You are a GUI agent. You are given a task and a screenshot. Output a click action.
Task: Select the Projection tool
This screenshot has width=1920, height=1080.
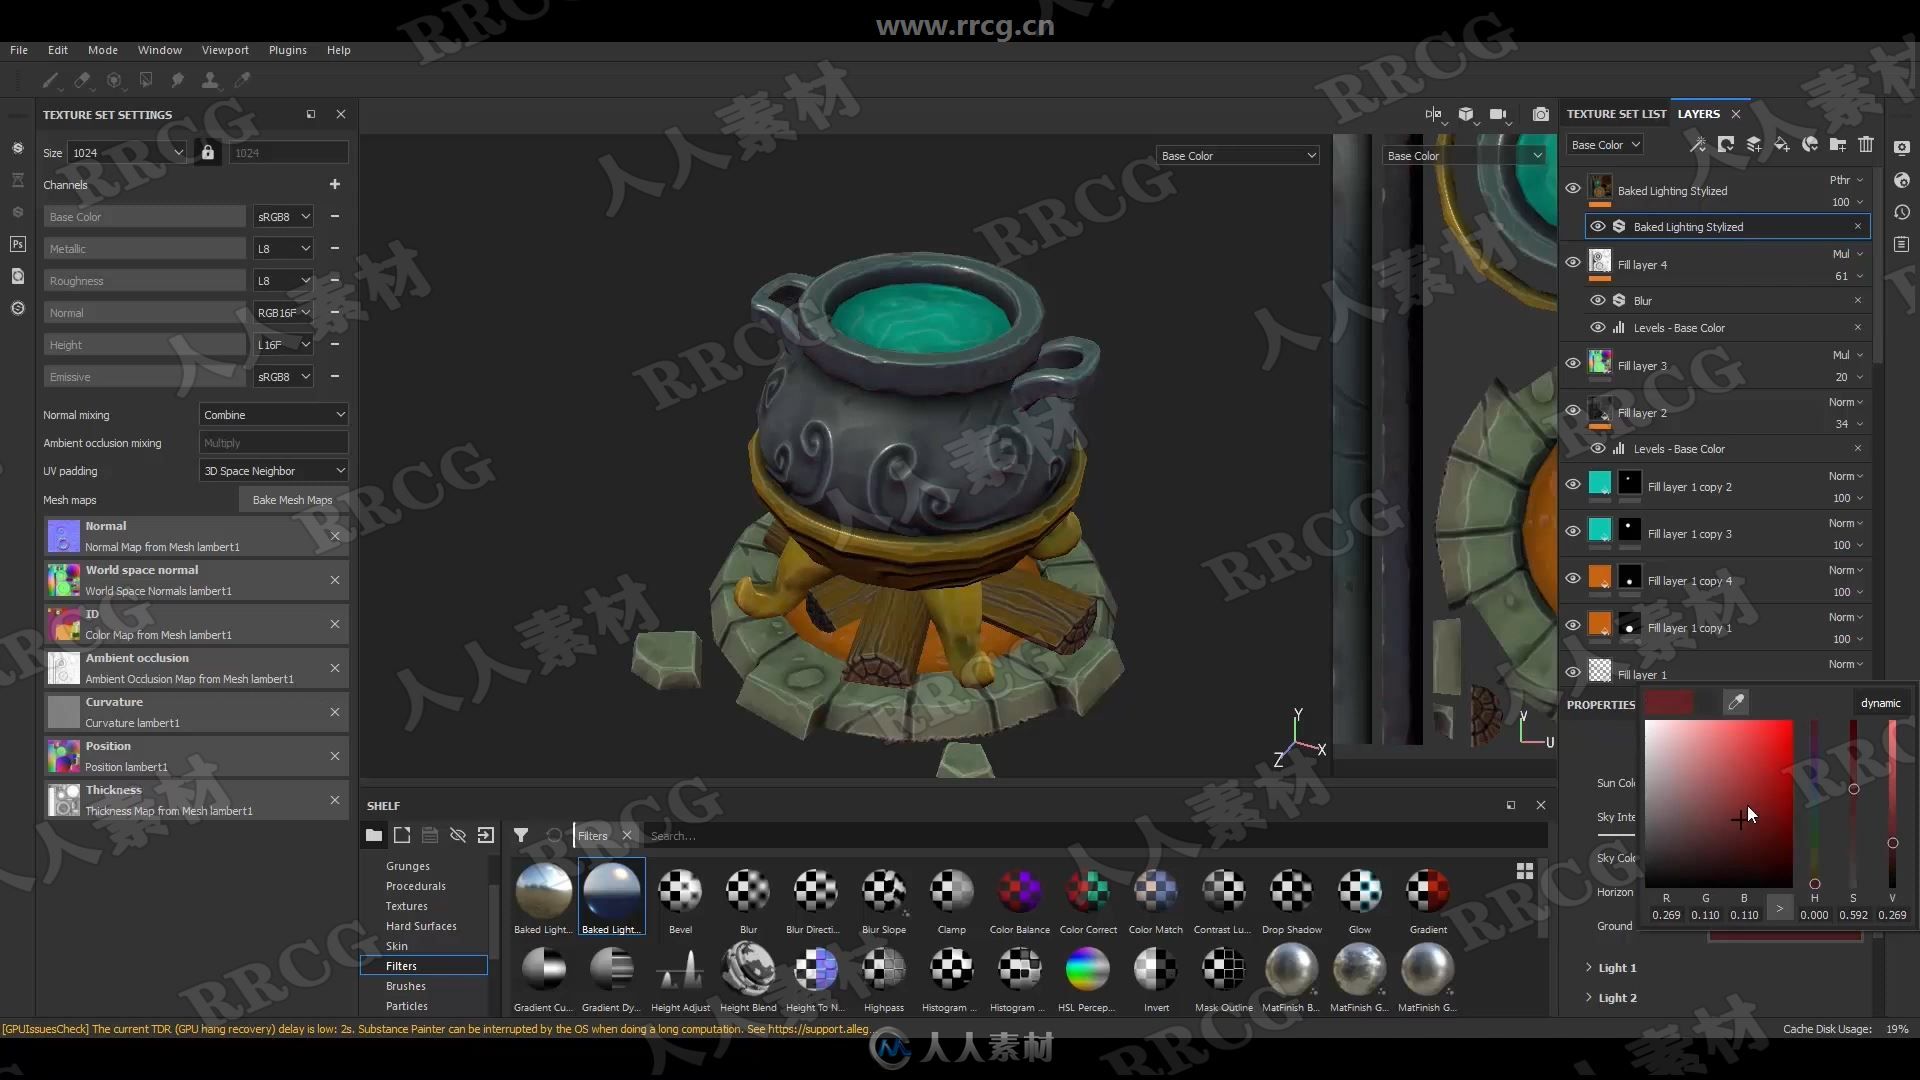click(114, 81)
